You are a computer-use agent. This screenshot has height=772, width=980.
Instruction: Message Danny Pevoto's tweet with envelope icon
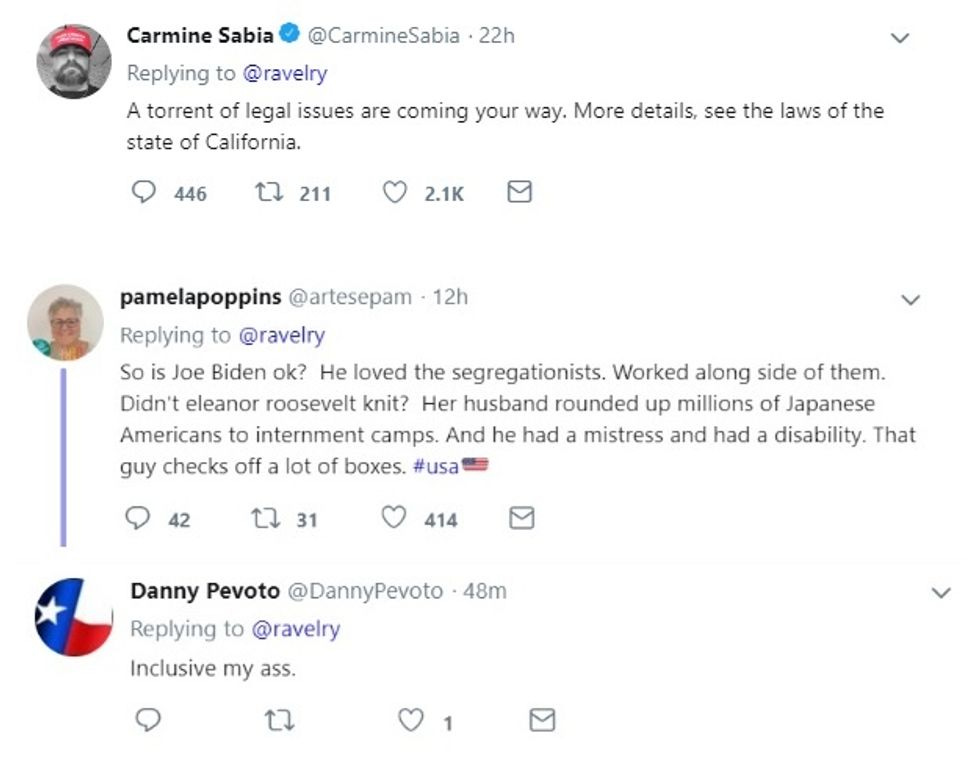[541, 720]
